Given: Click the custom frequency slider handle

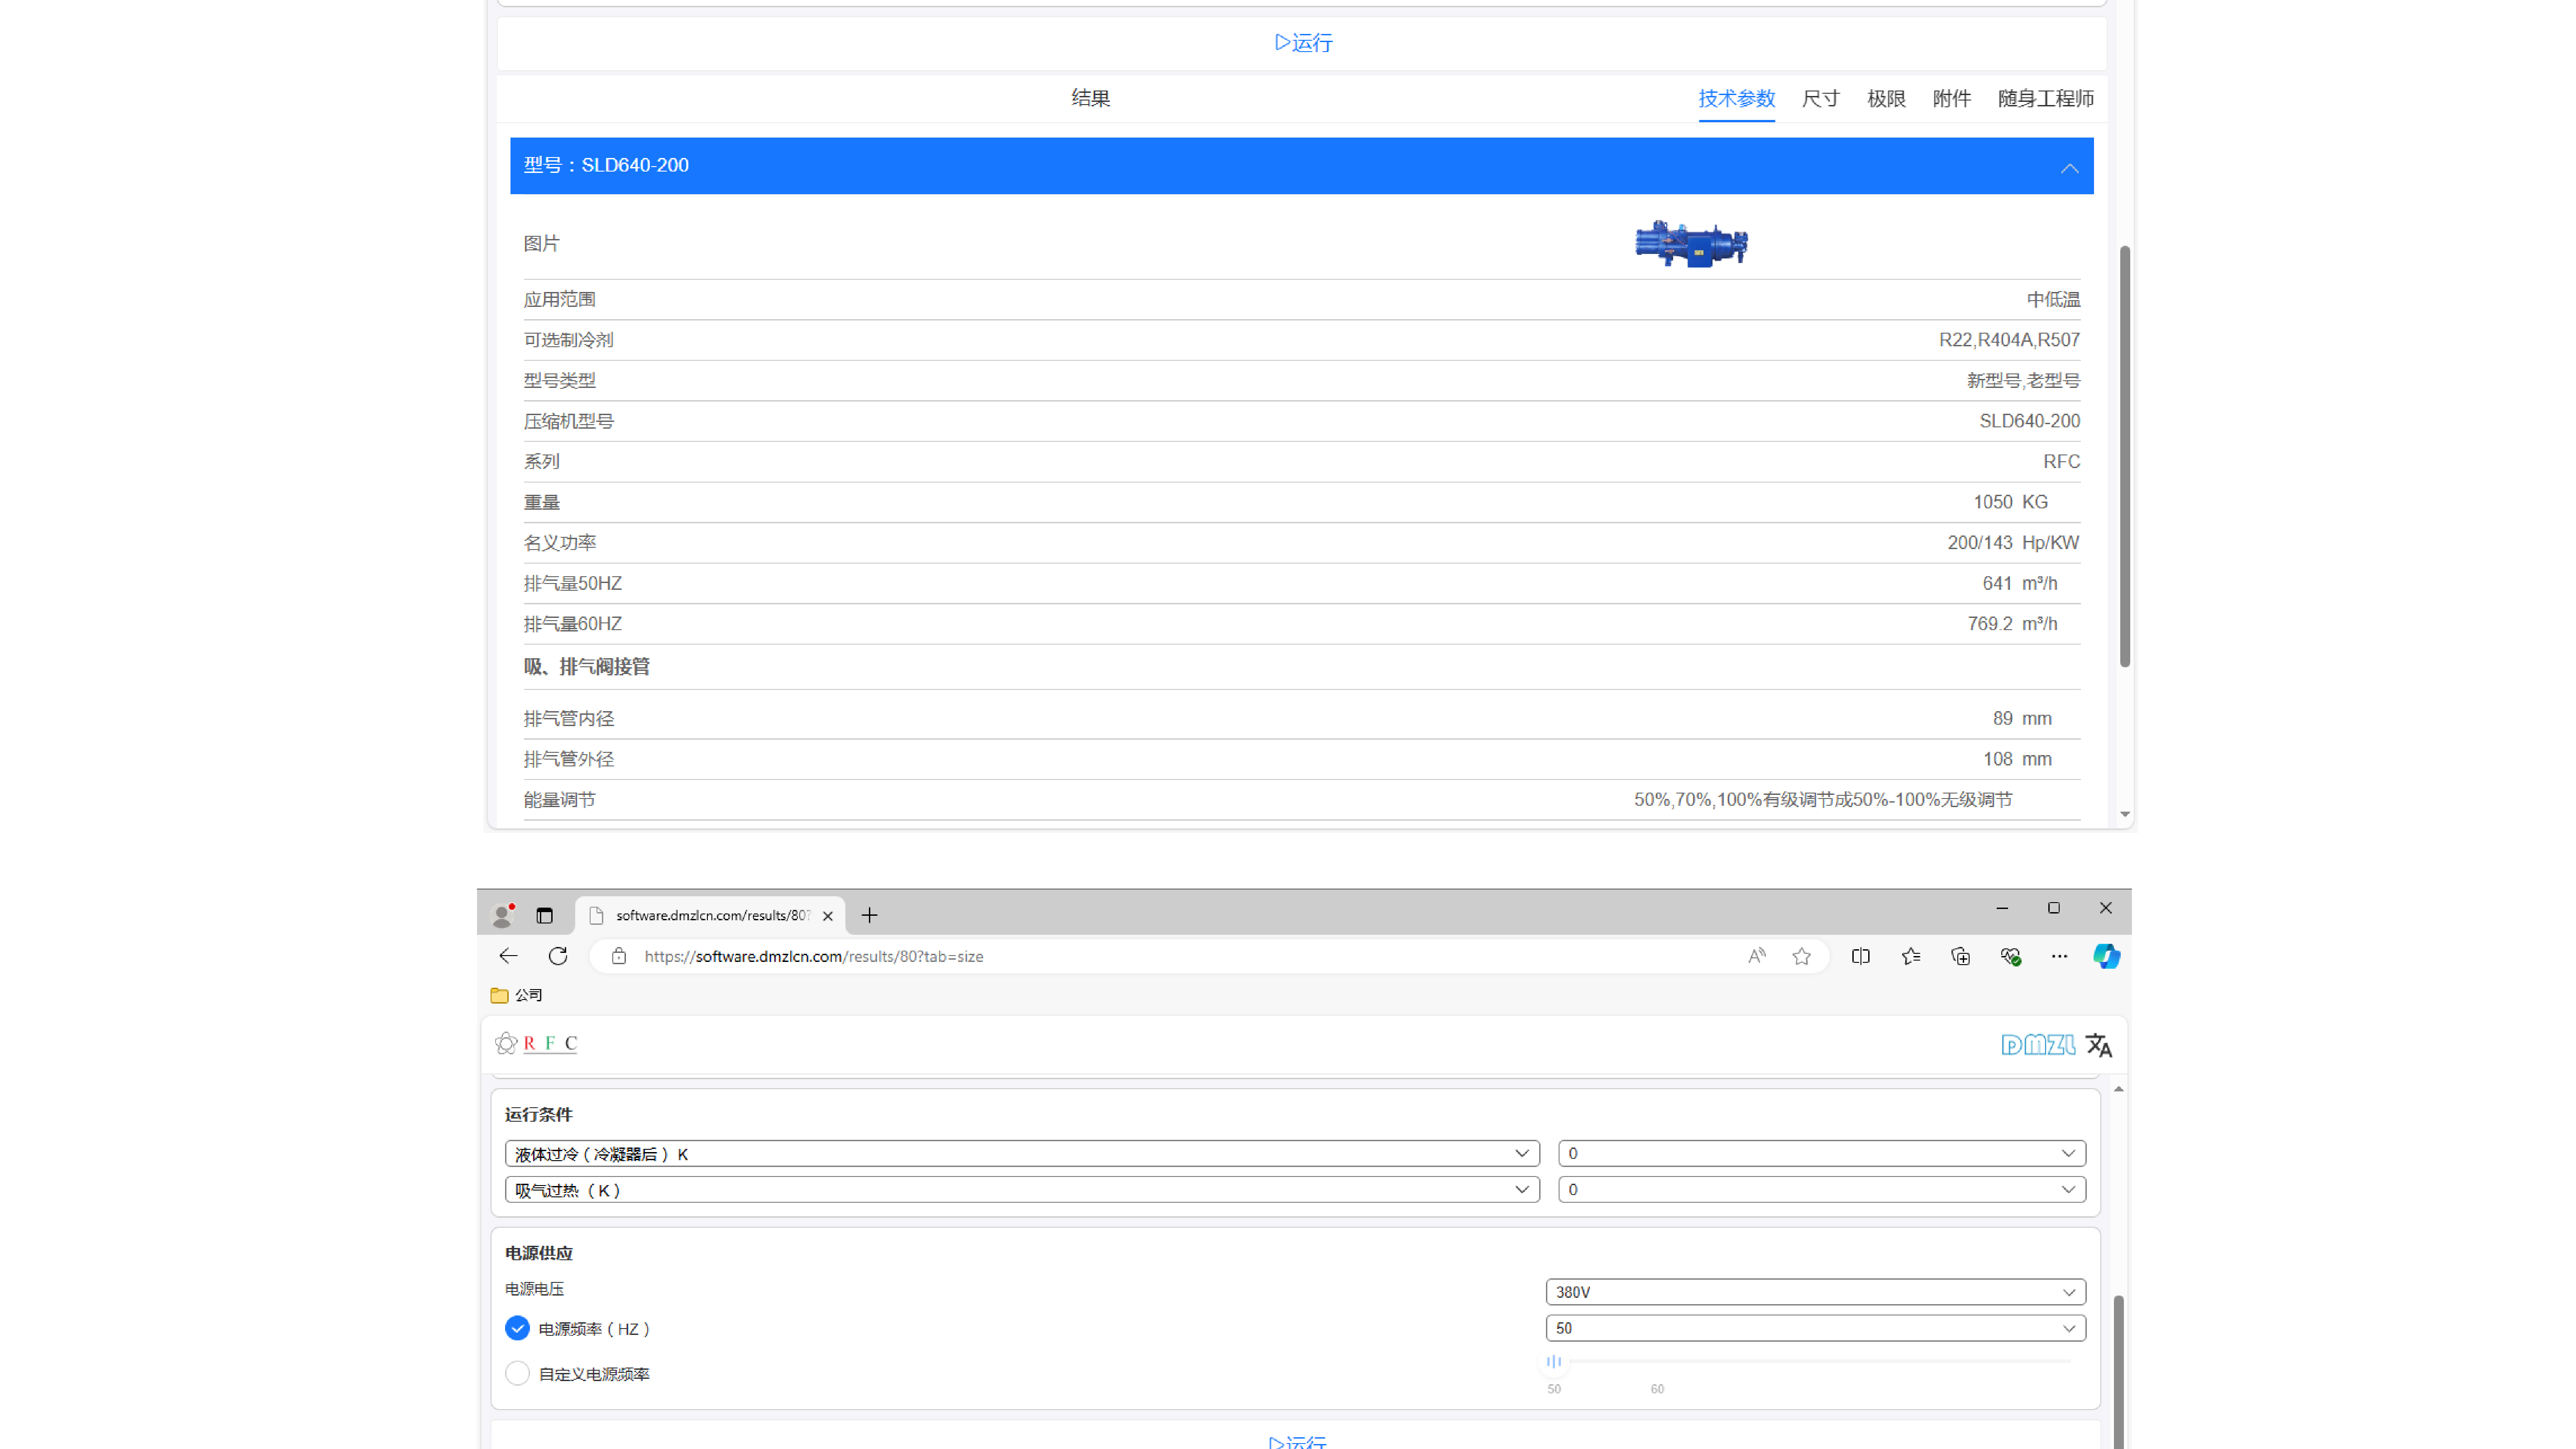Looking at the screenshot, I should 1554,1361.
